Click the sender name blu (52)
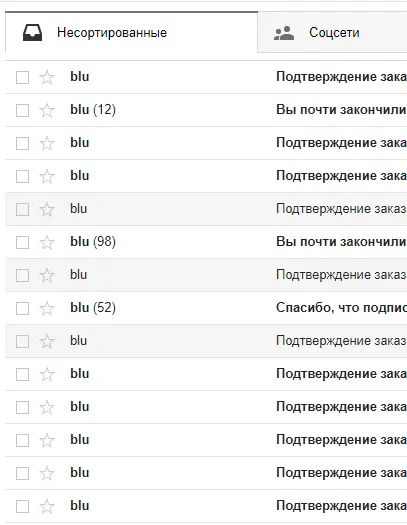407x525 pixels. click(x=93, y=308)
